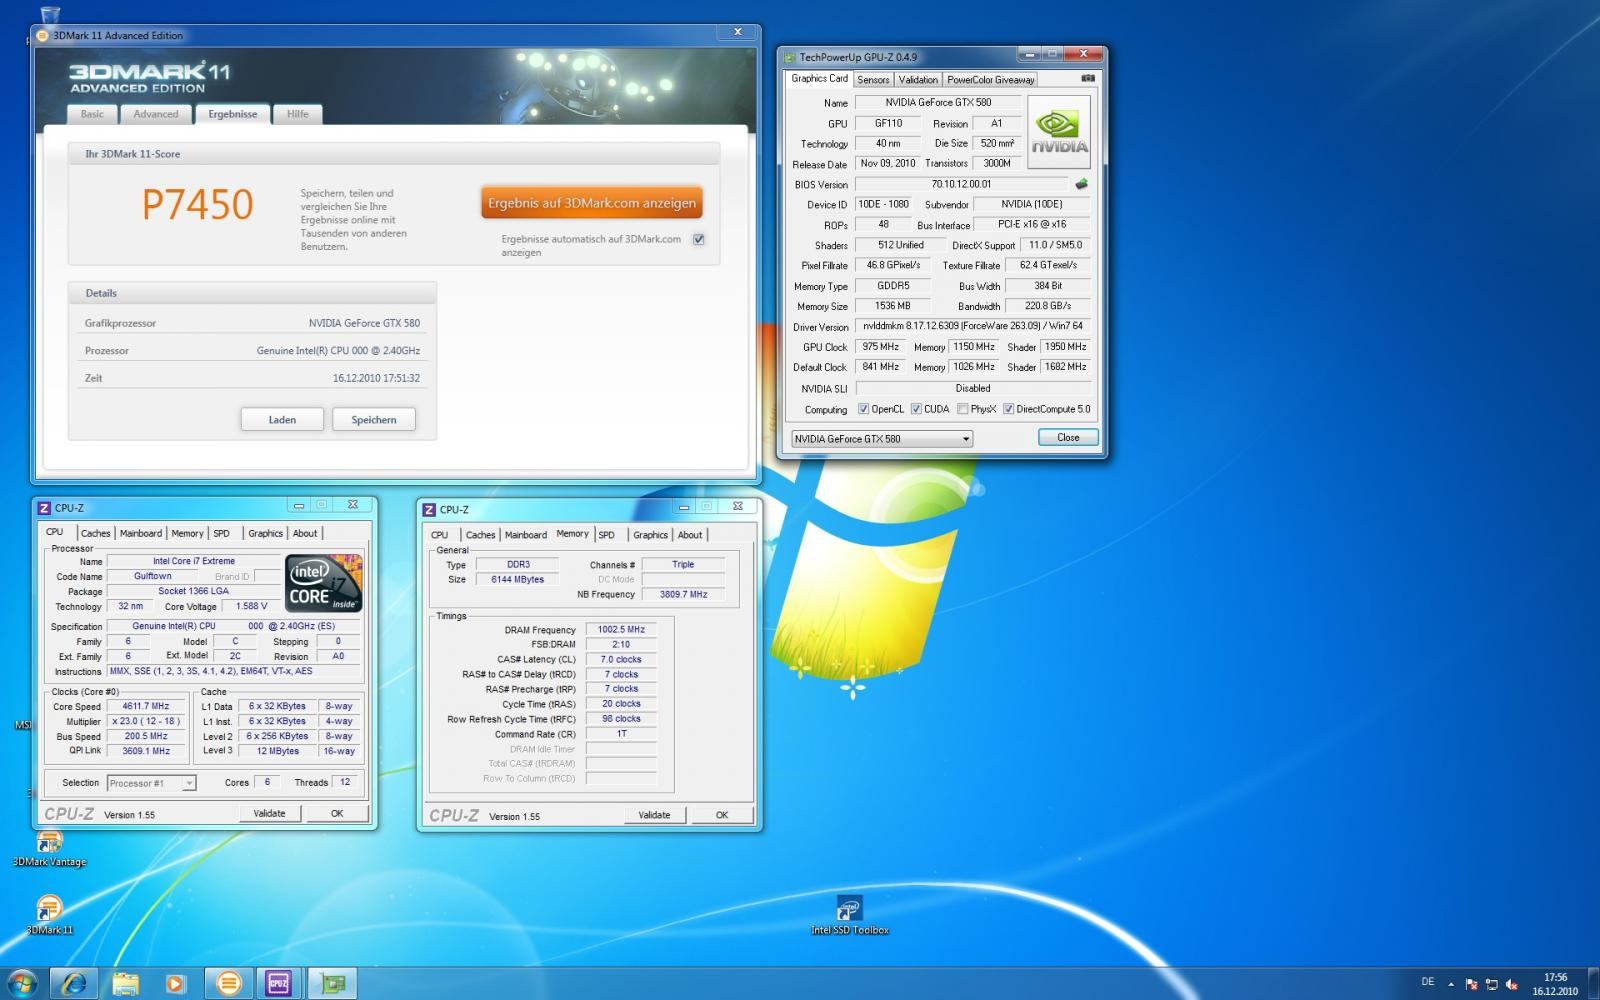
Task: Click the Driver Version field in GPU-Z
Action: click(x=972, y=326)
